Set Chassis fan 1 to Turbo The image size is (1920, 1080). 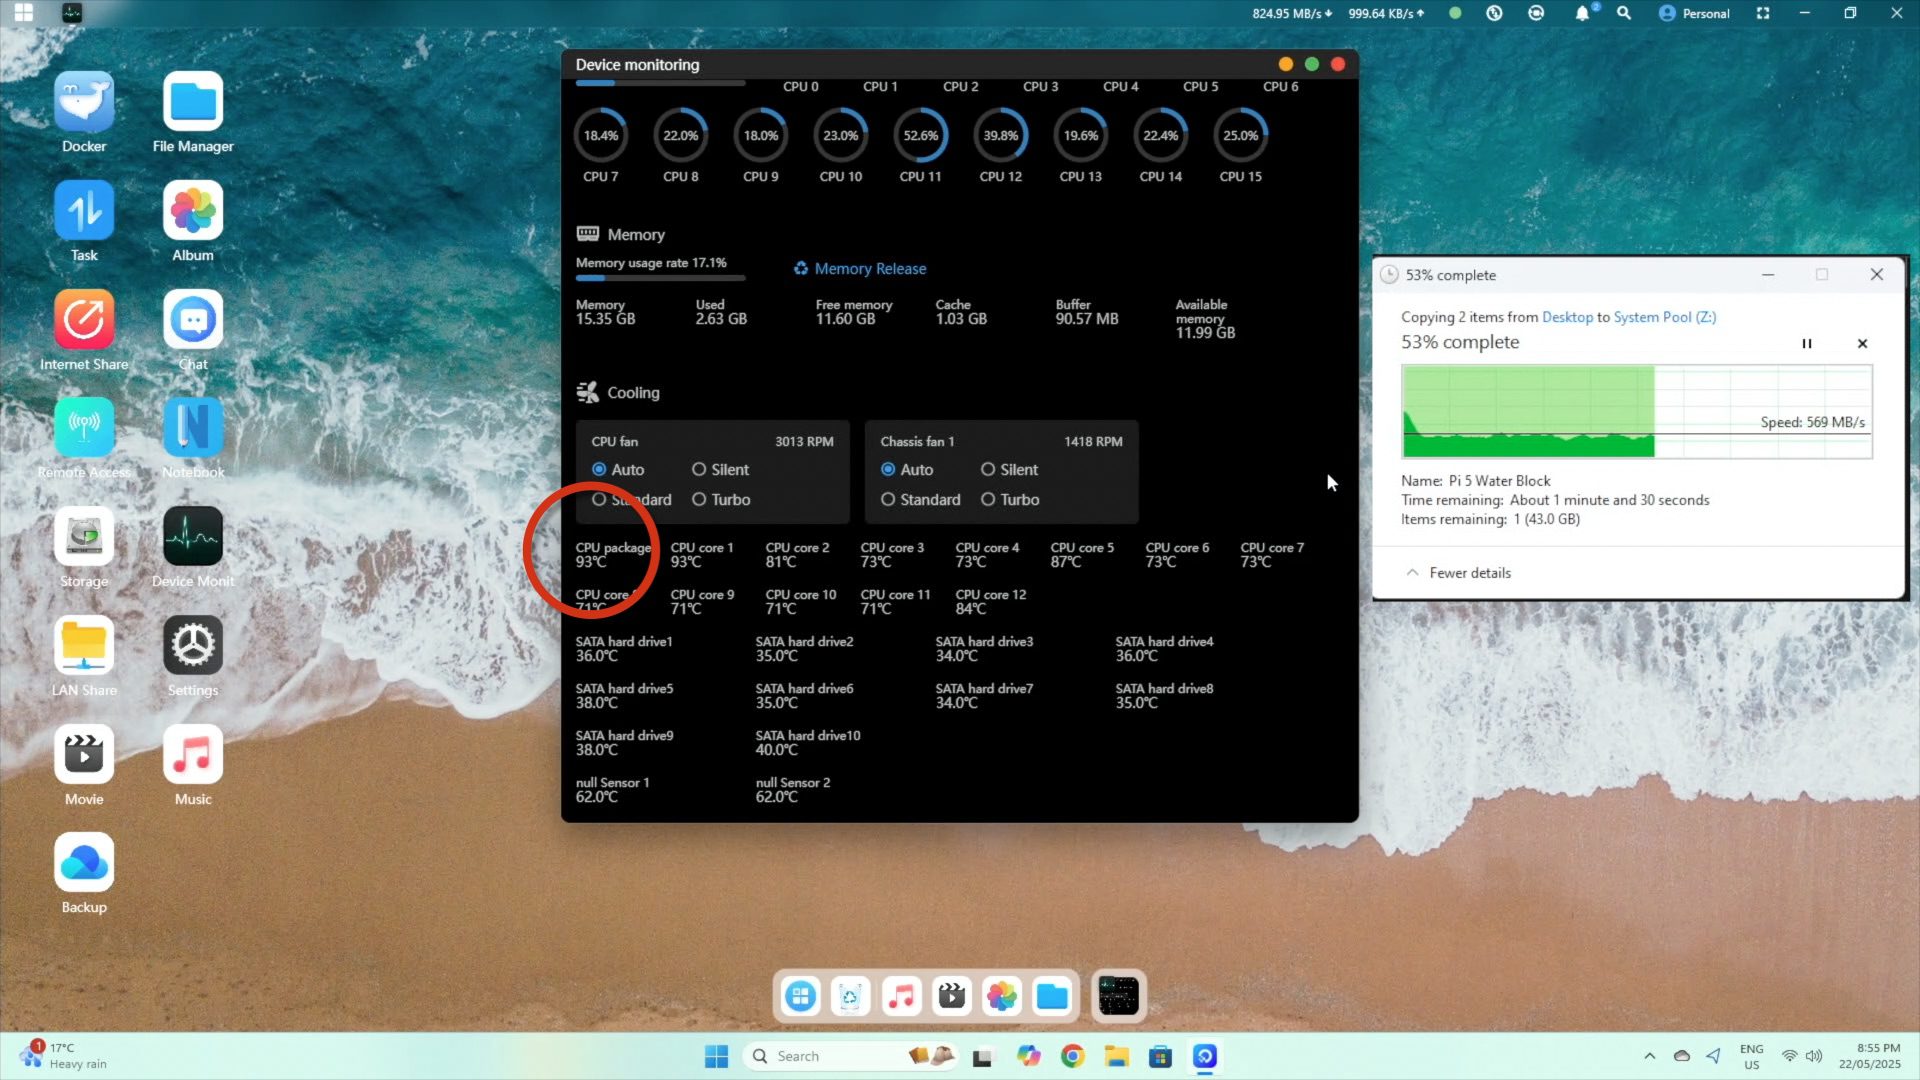[988, 500]
